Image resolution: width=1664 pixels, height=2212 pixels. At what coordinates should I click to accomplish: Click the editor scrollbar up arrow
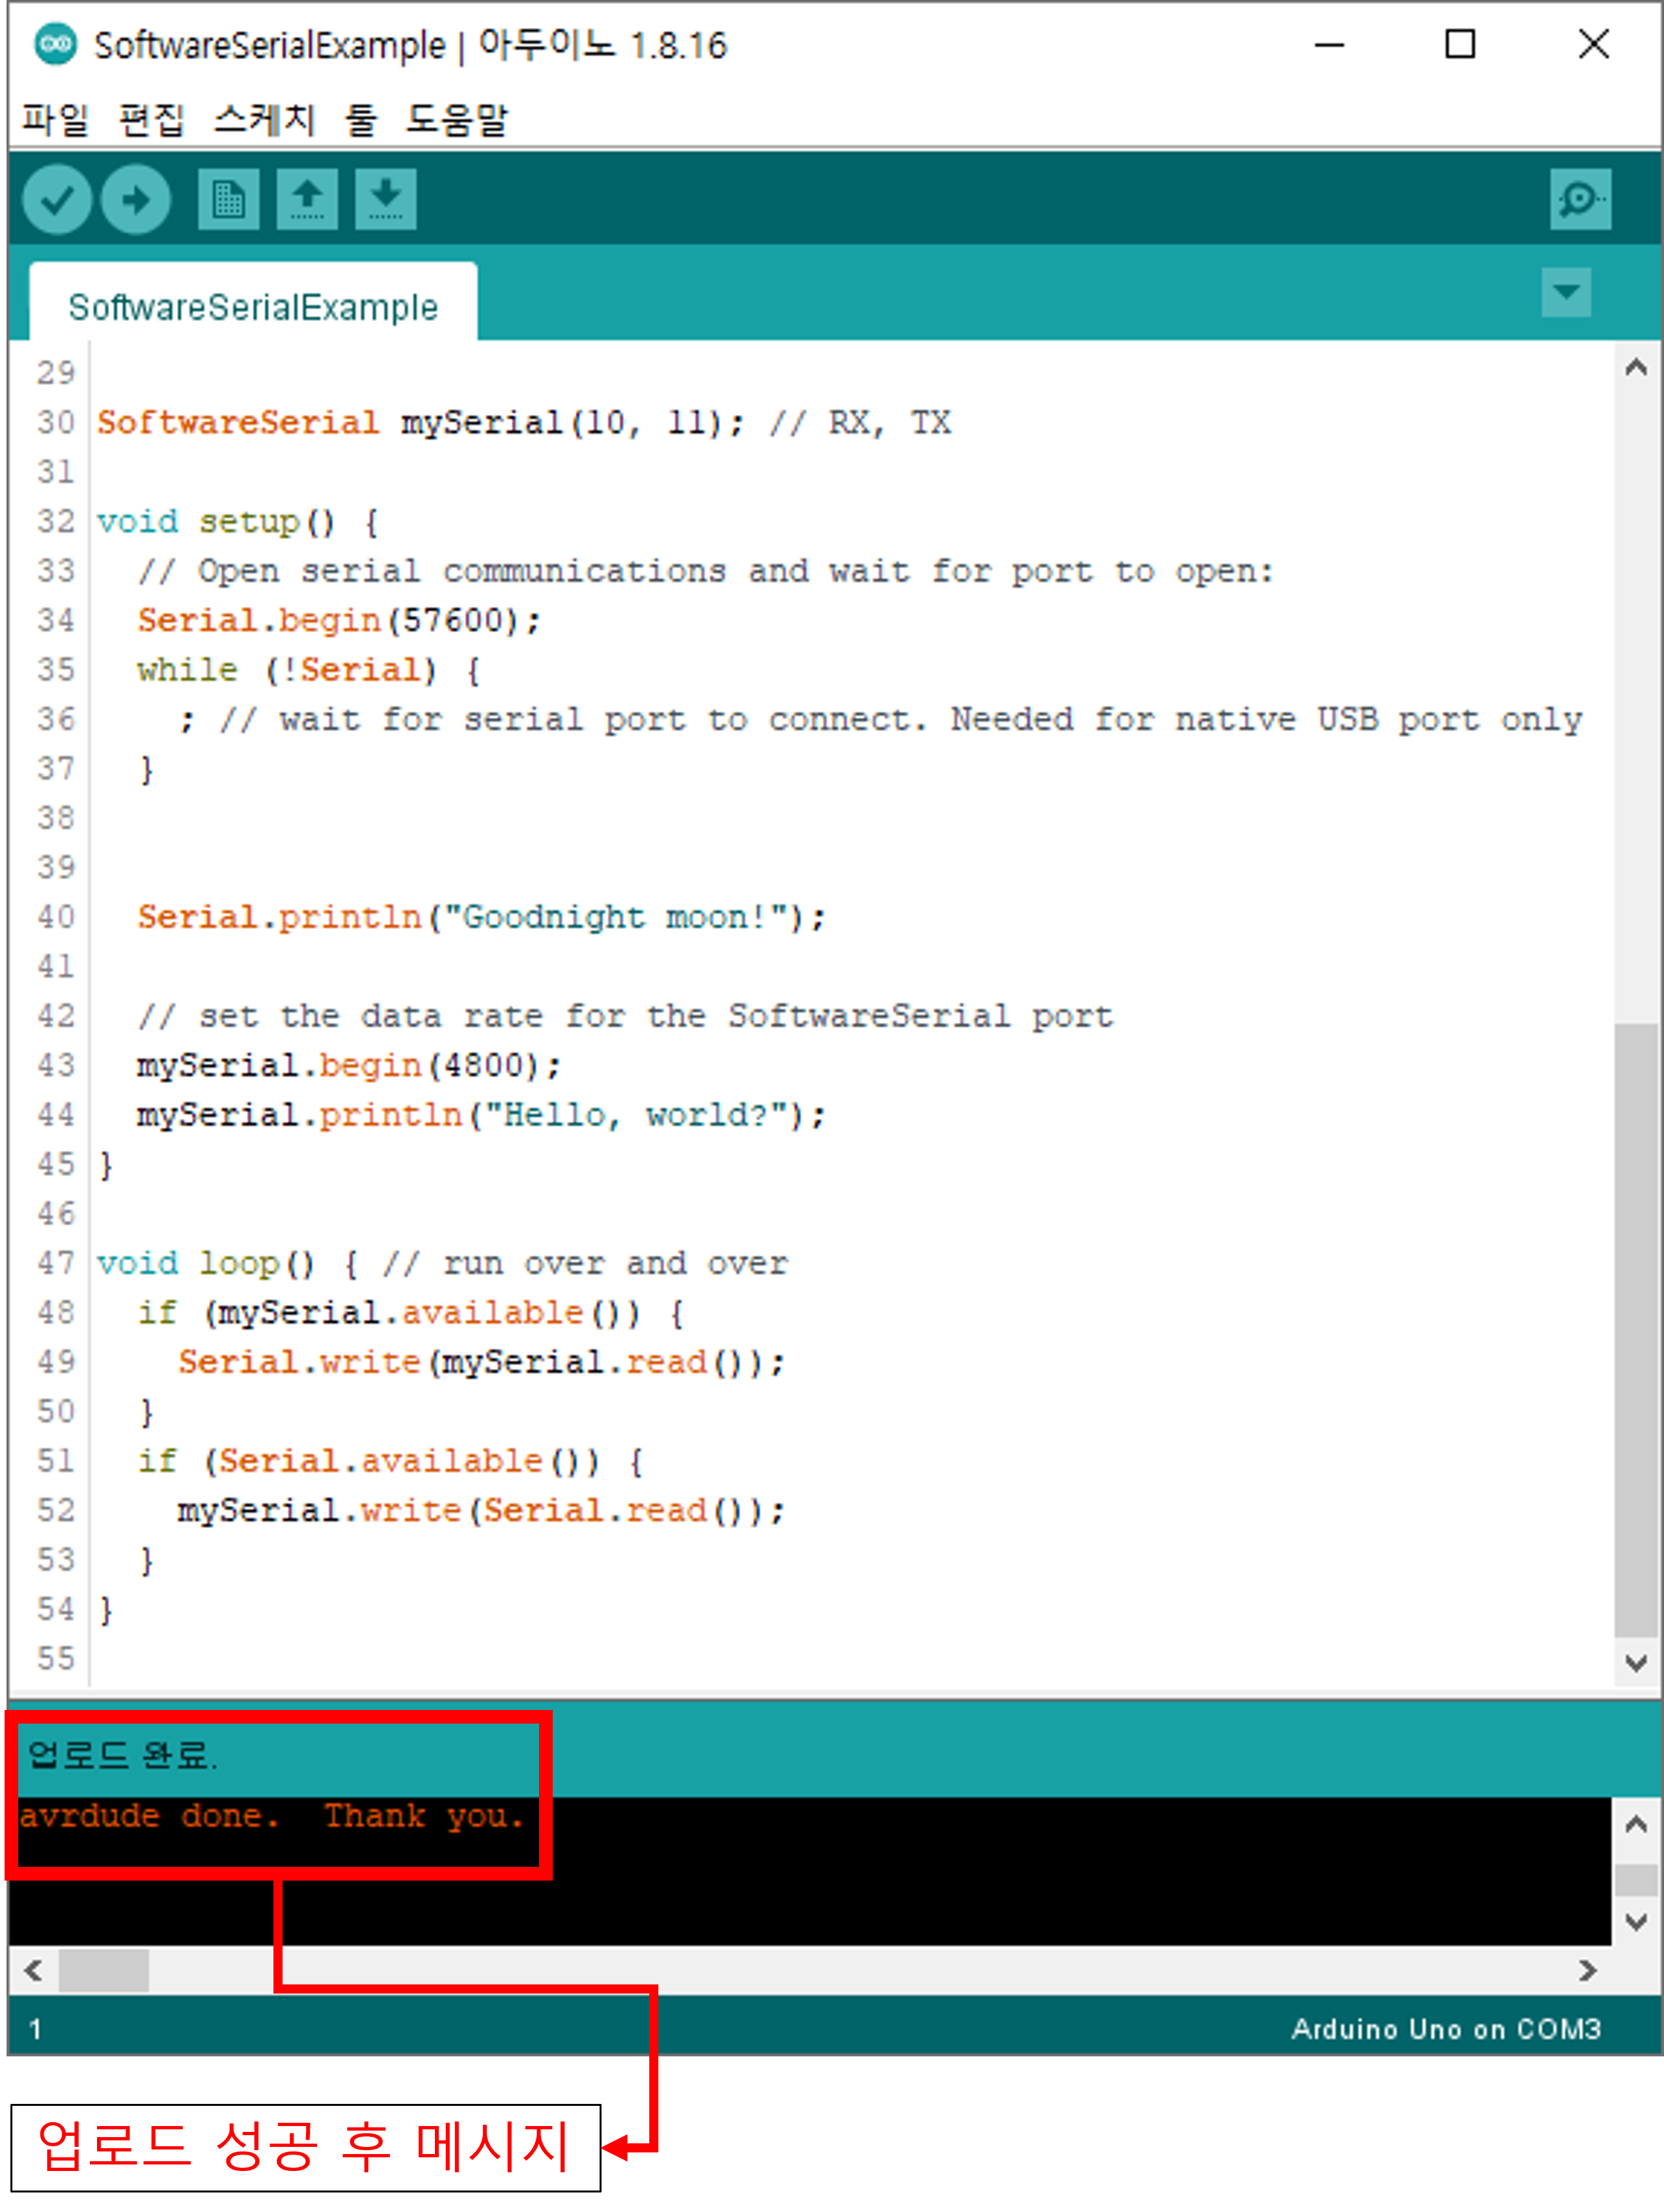pos(1636,368)
